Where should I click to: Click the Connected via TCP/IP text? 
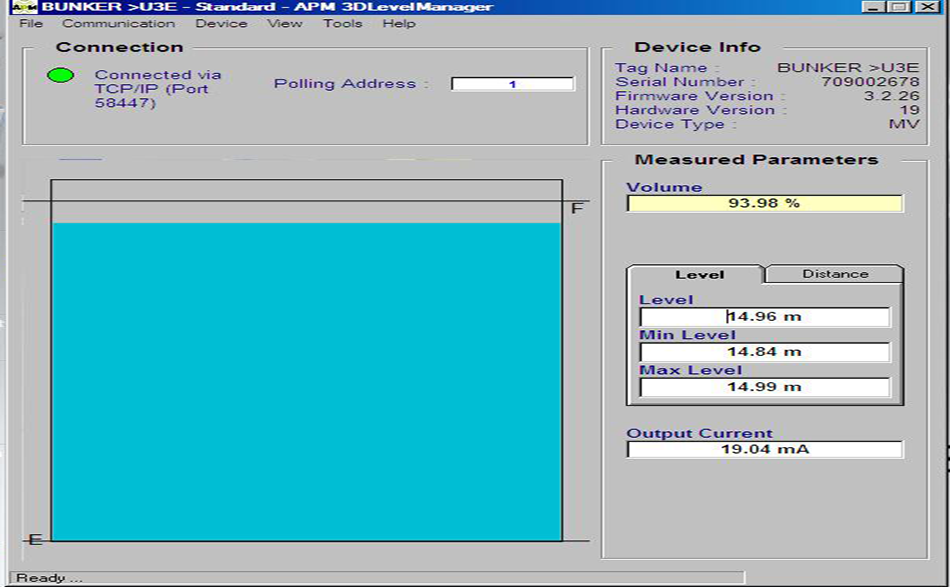158,89
